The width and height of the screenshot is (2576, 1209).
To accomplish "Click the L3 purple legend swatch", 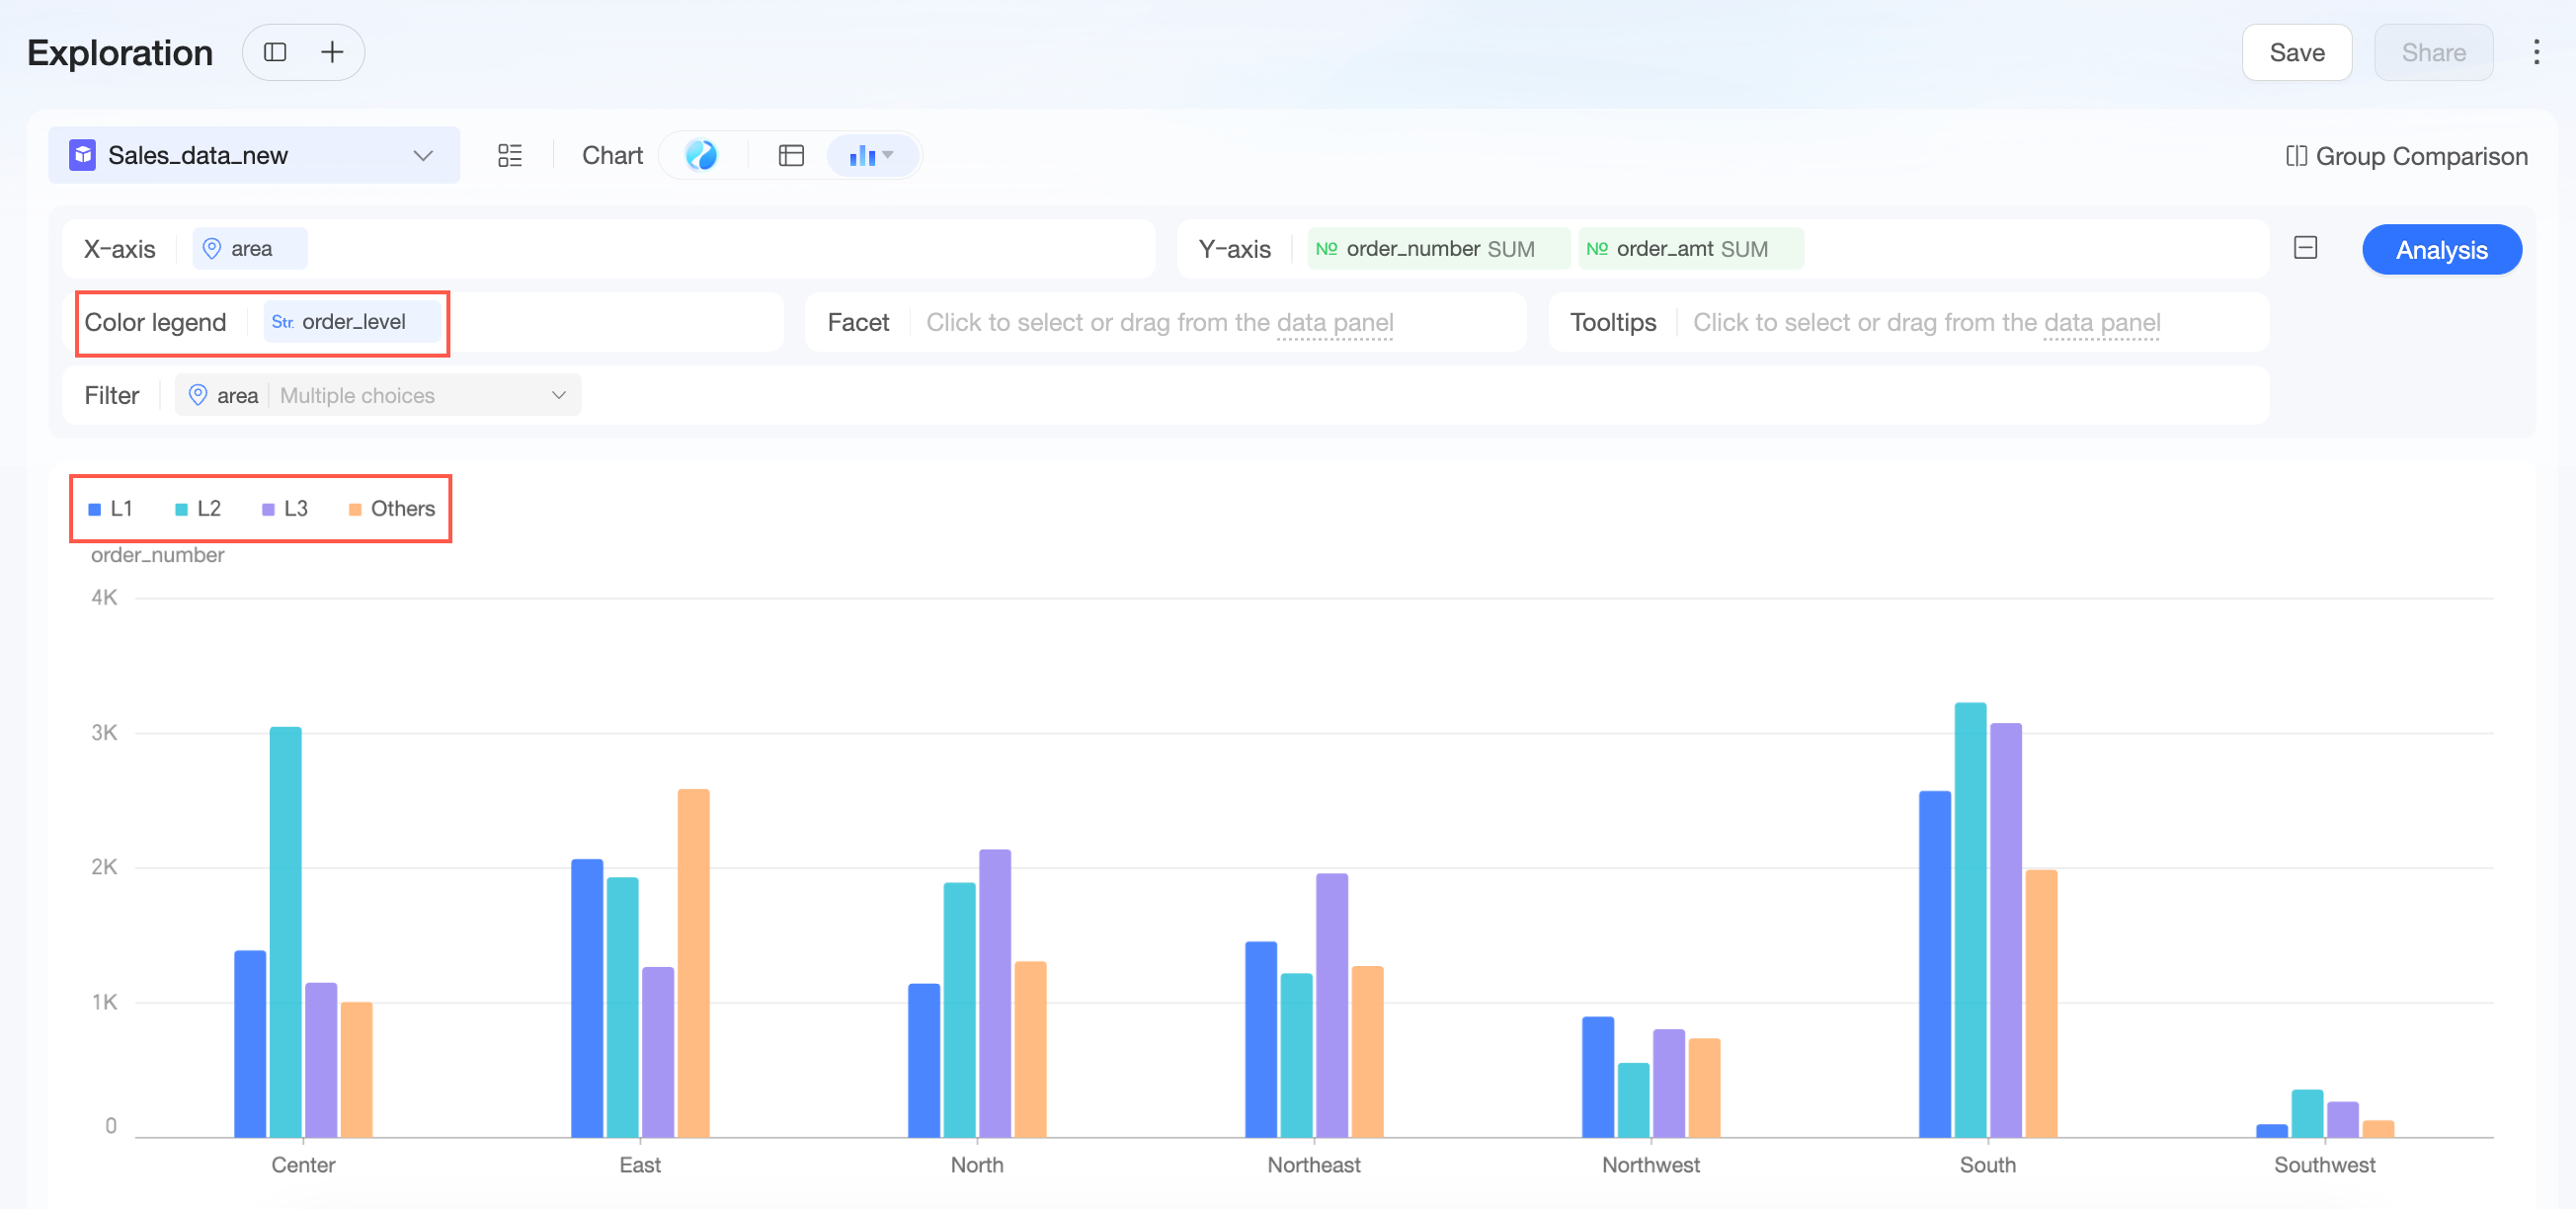I will pyautogui.click(x=268, y=509).
